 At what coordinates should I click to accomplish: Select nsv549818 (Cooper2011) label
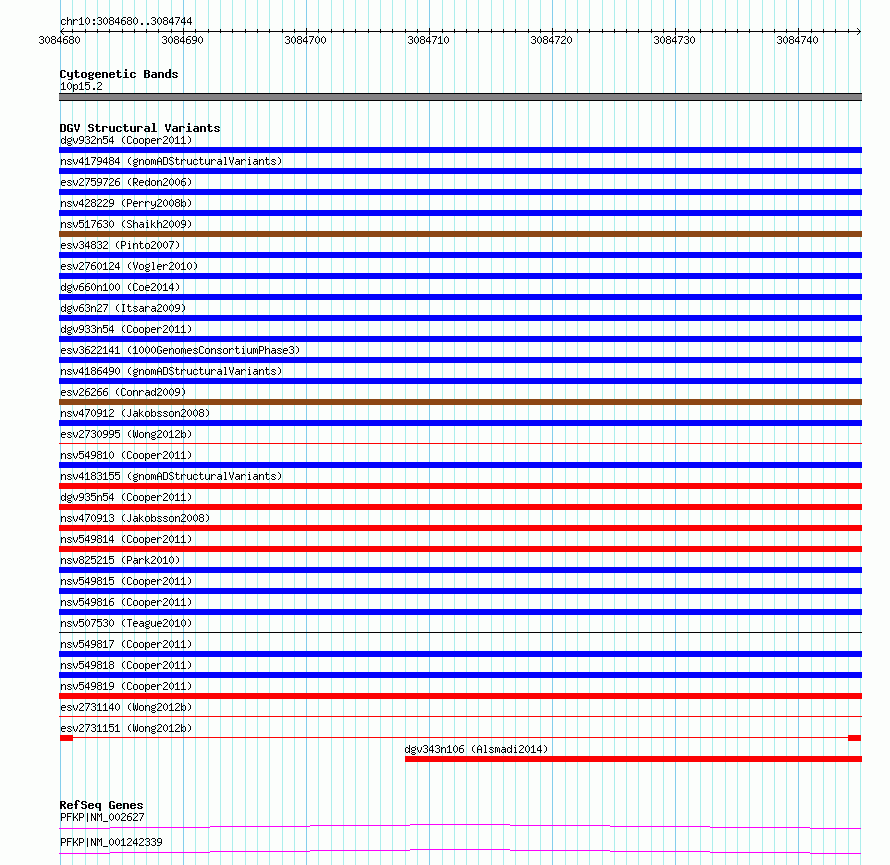[x=126, y=665]
